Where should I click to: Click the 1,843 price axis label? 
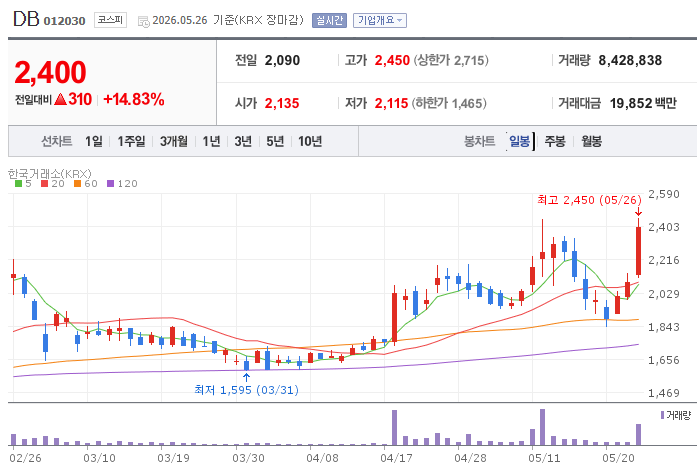(x=664, y=327)
